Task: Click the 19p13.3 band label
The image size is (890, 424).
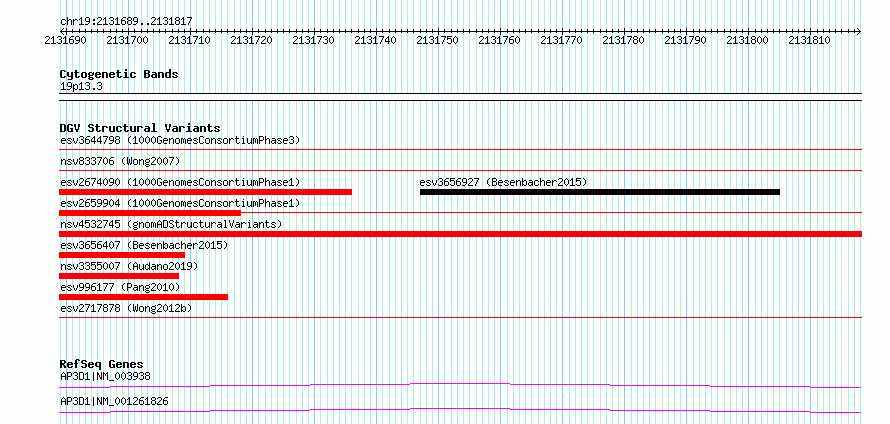Action: coord(81,87)
